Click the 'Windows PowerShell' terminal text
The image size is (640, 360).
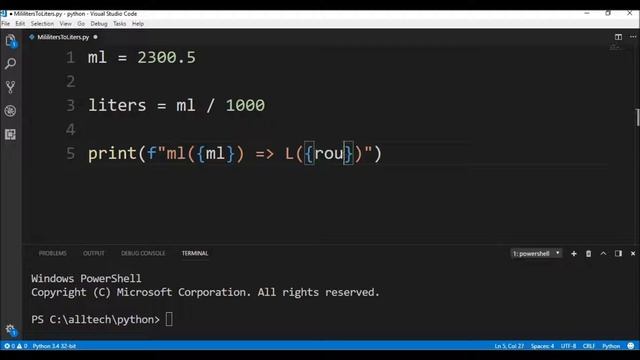coord(86,278)
